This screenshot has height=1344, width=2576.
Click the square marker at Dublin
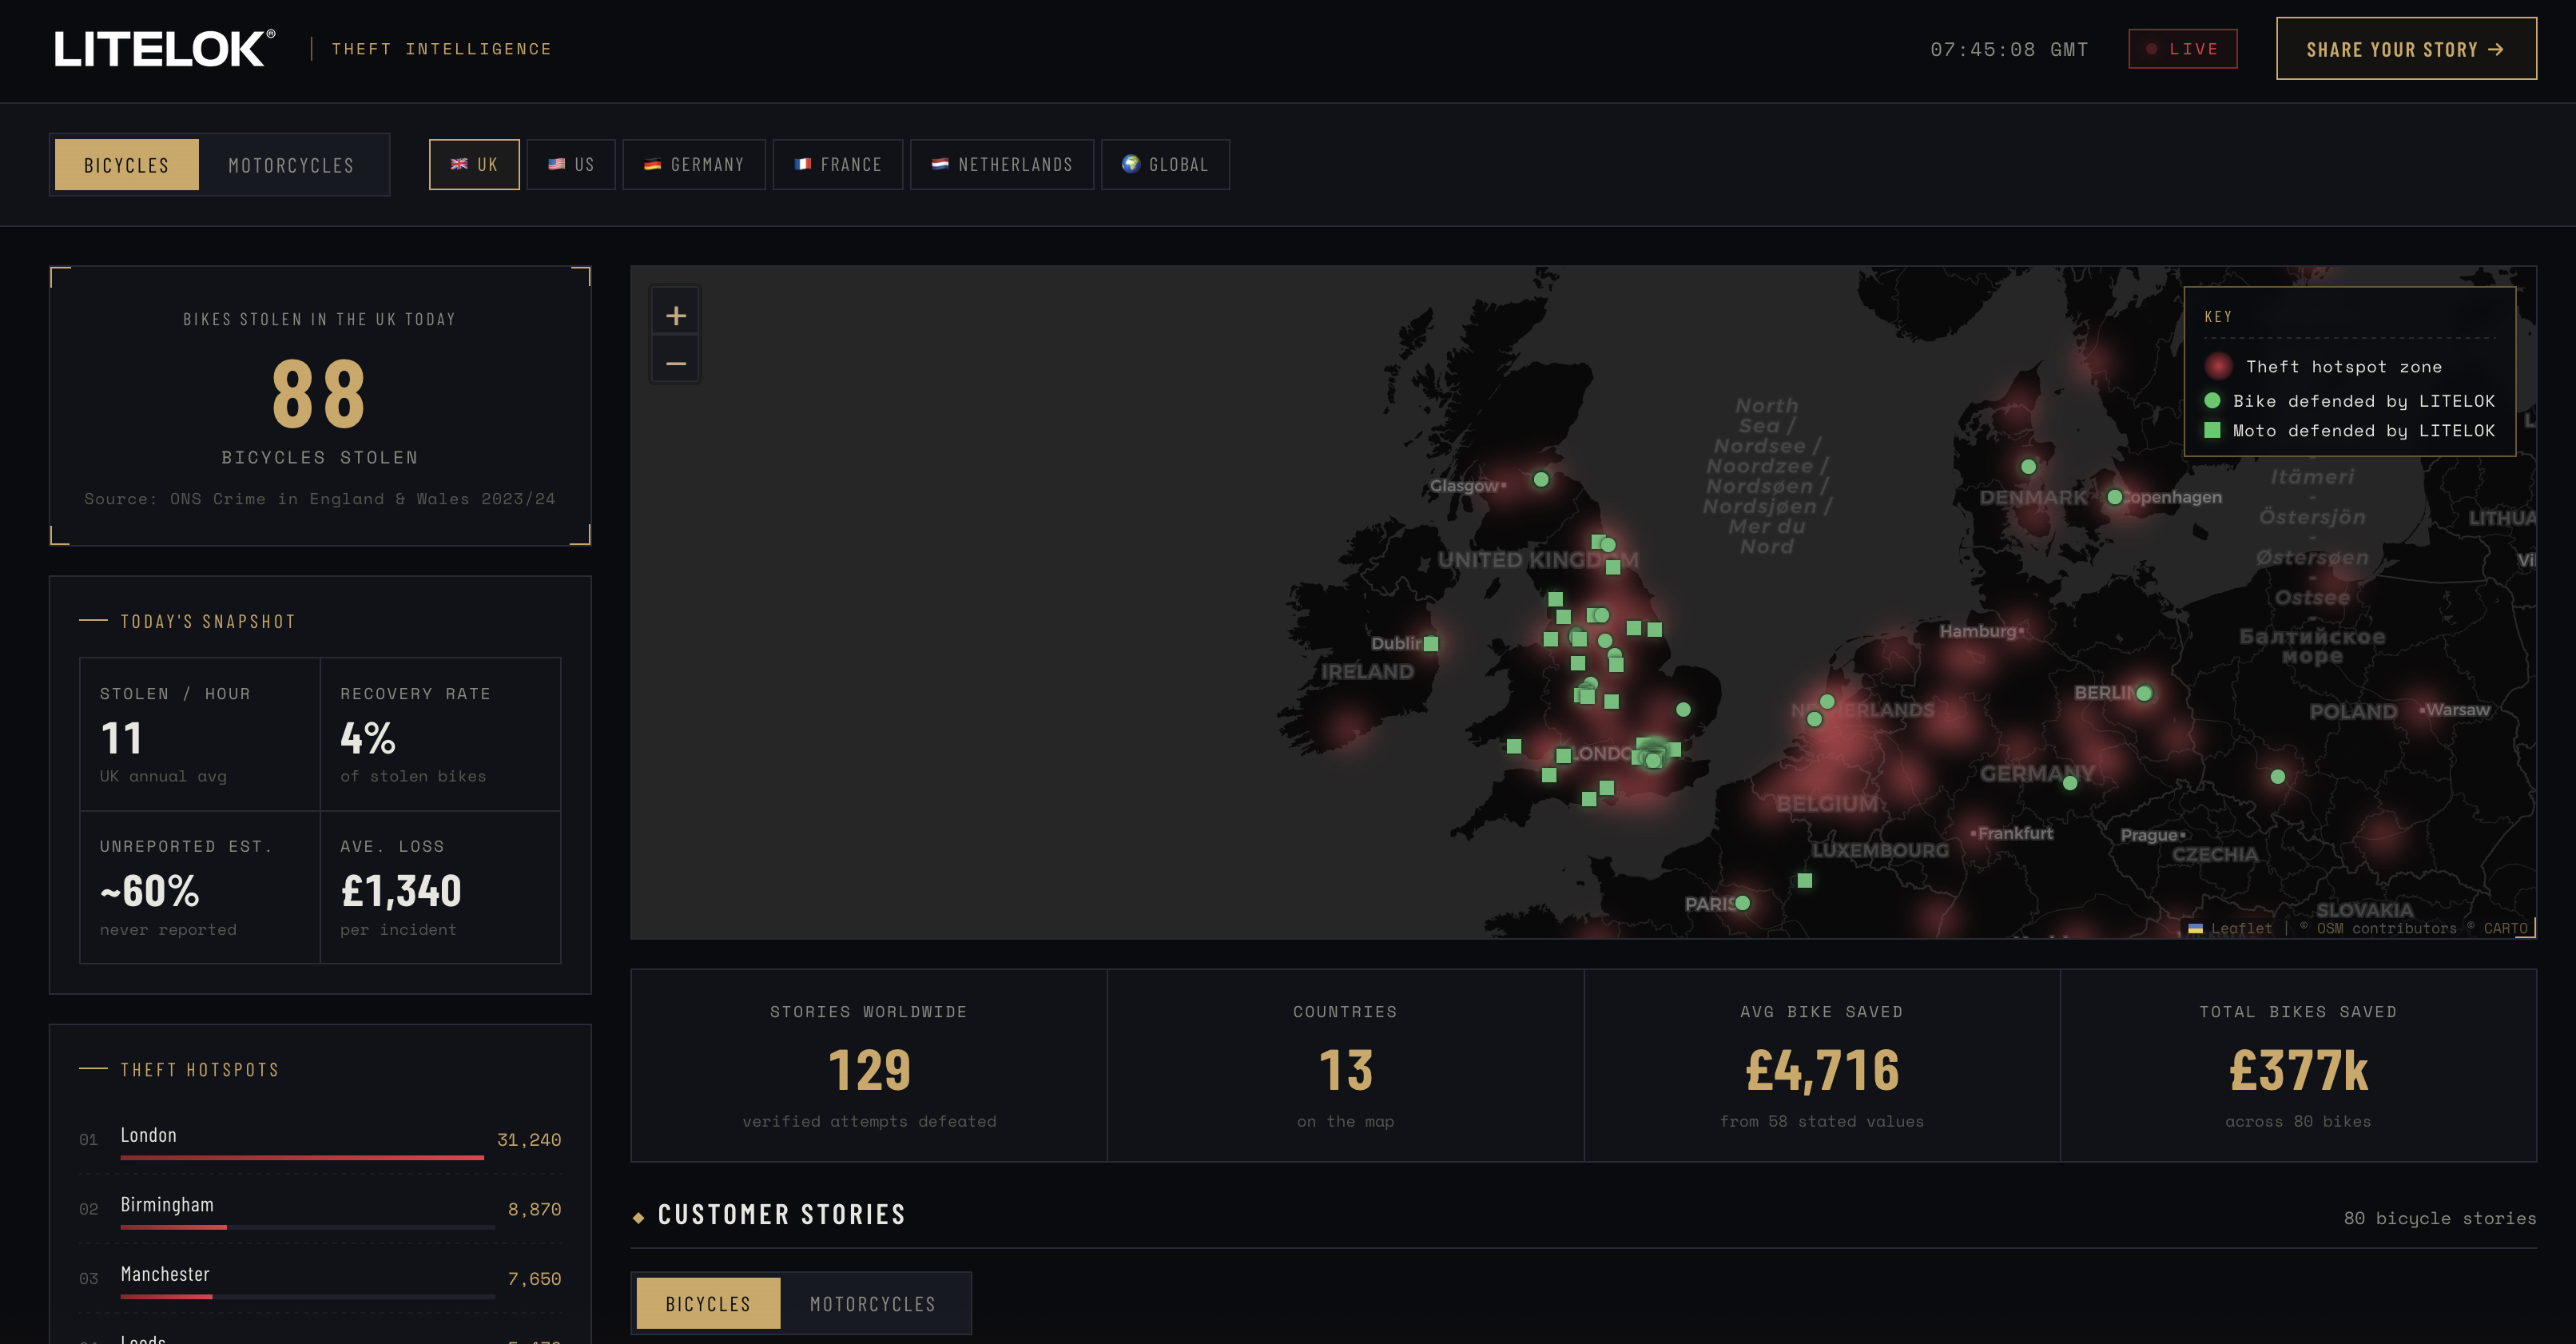coord(1431,644)
